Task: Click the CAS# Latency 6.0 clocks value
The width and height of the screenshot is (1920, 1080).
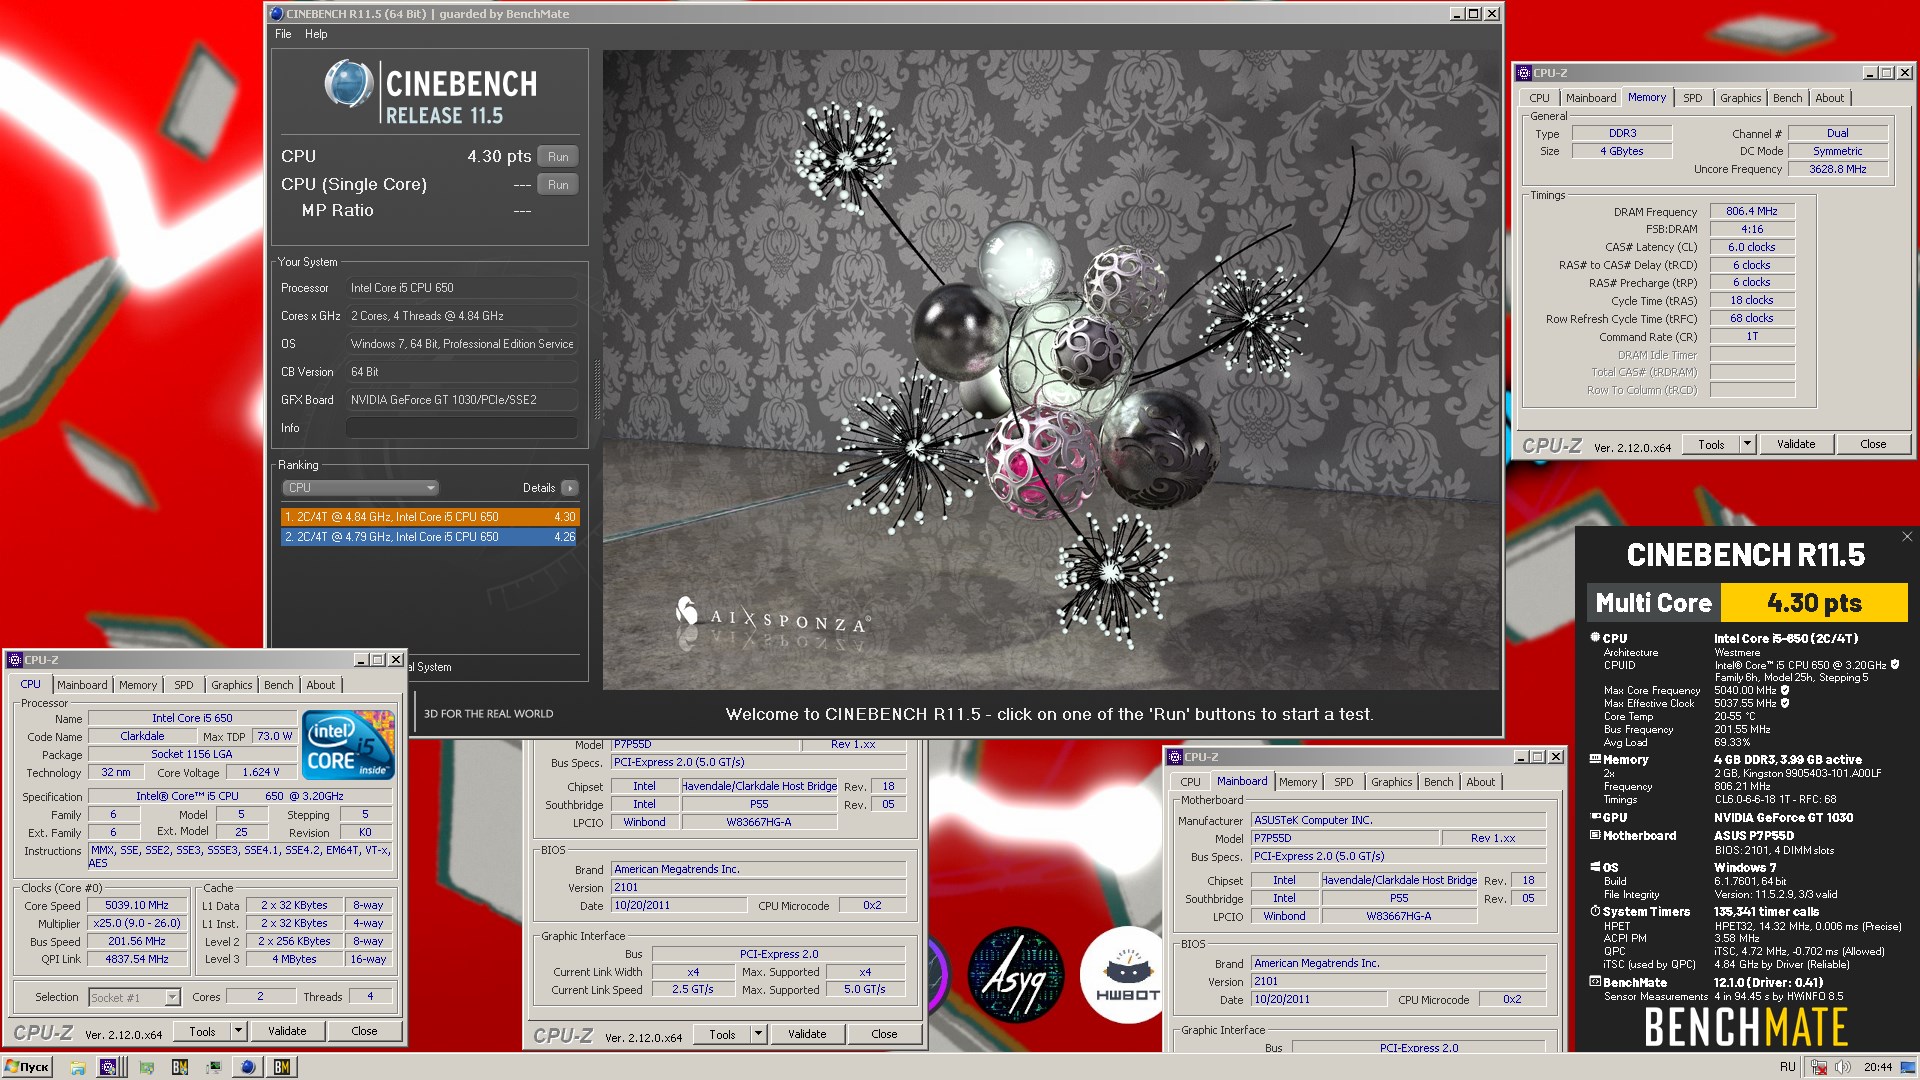Action: pos(1752,247)
